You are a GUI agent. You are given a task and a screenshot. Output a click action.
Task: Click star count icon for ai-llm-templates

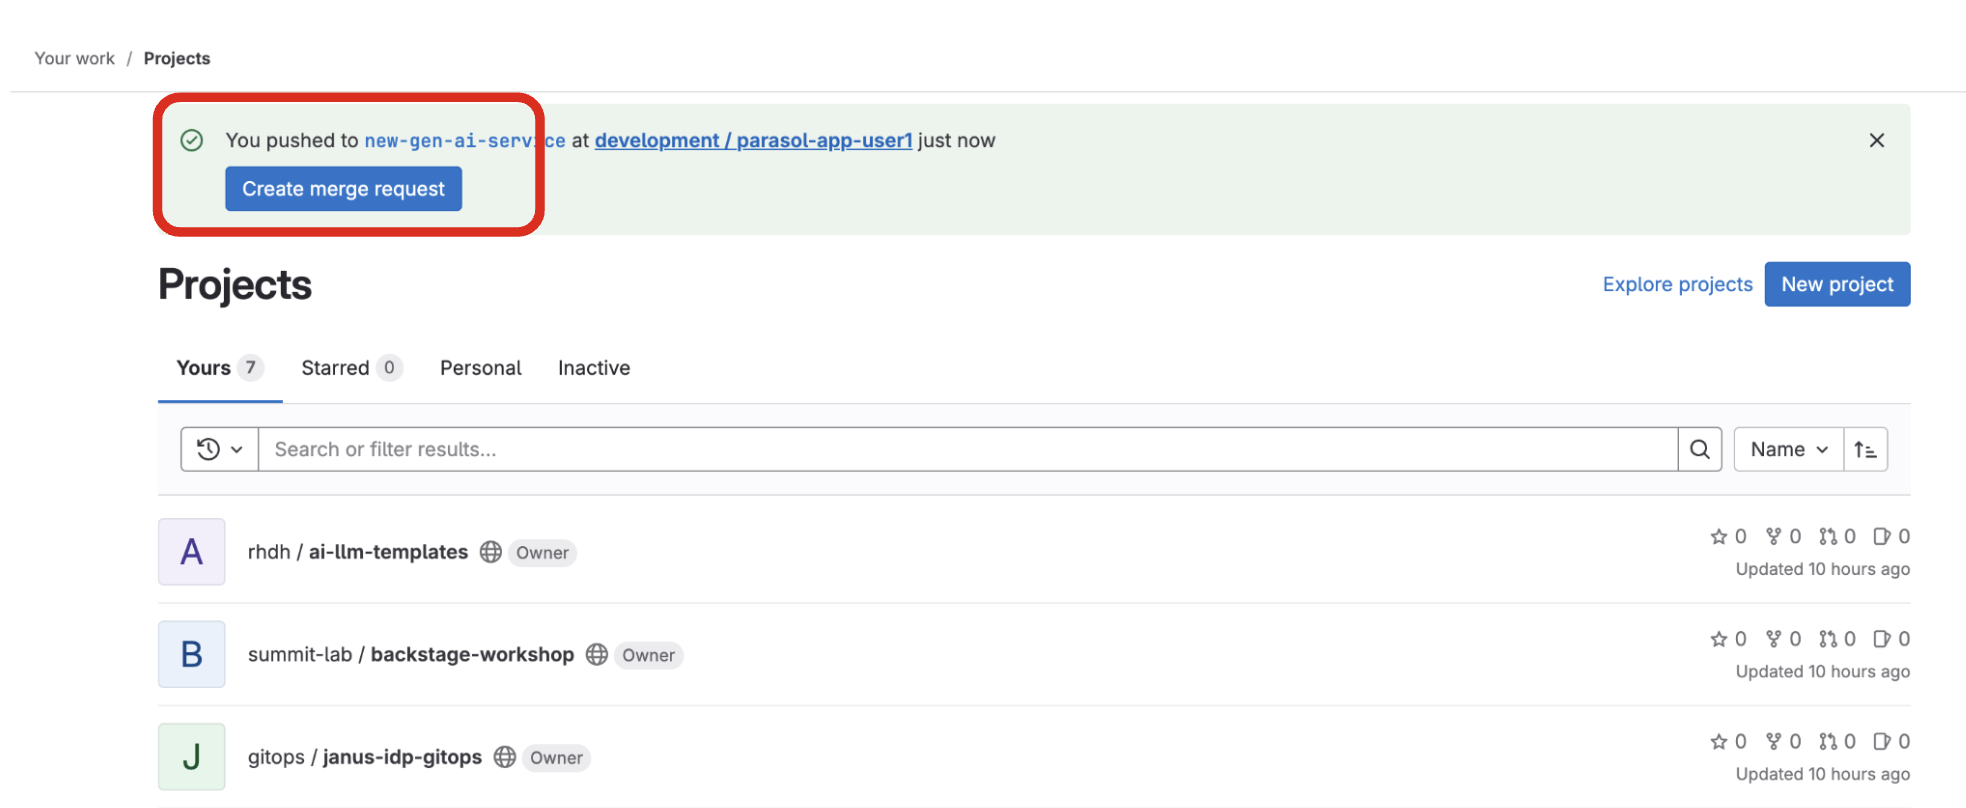[x=1719, y=537]
